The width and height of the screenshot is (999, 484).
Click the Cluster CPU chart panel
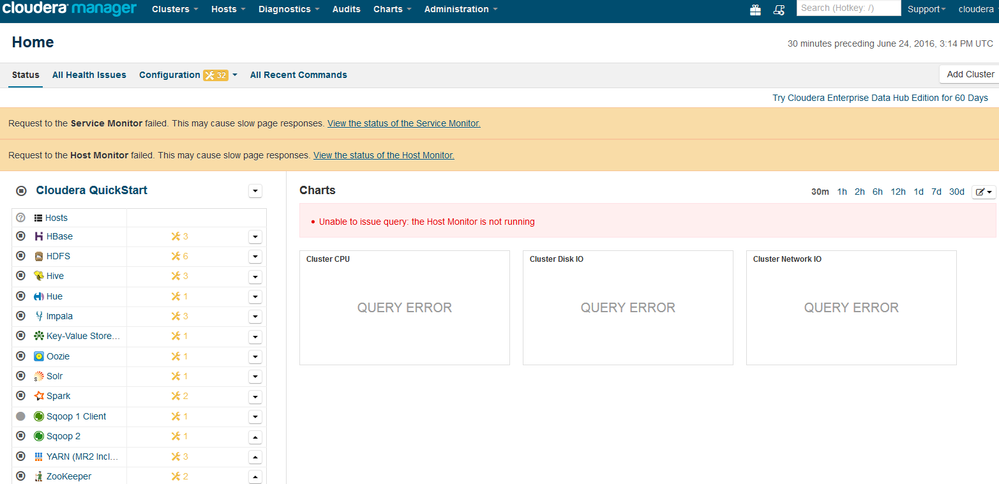tap(405, 308)
